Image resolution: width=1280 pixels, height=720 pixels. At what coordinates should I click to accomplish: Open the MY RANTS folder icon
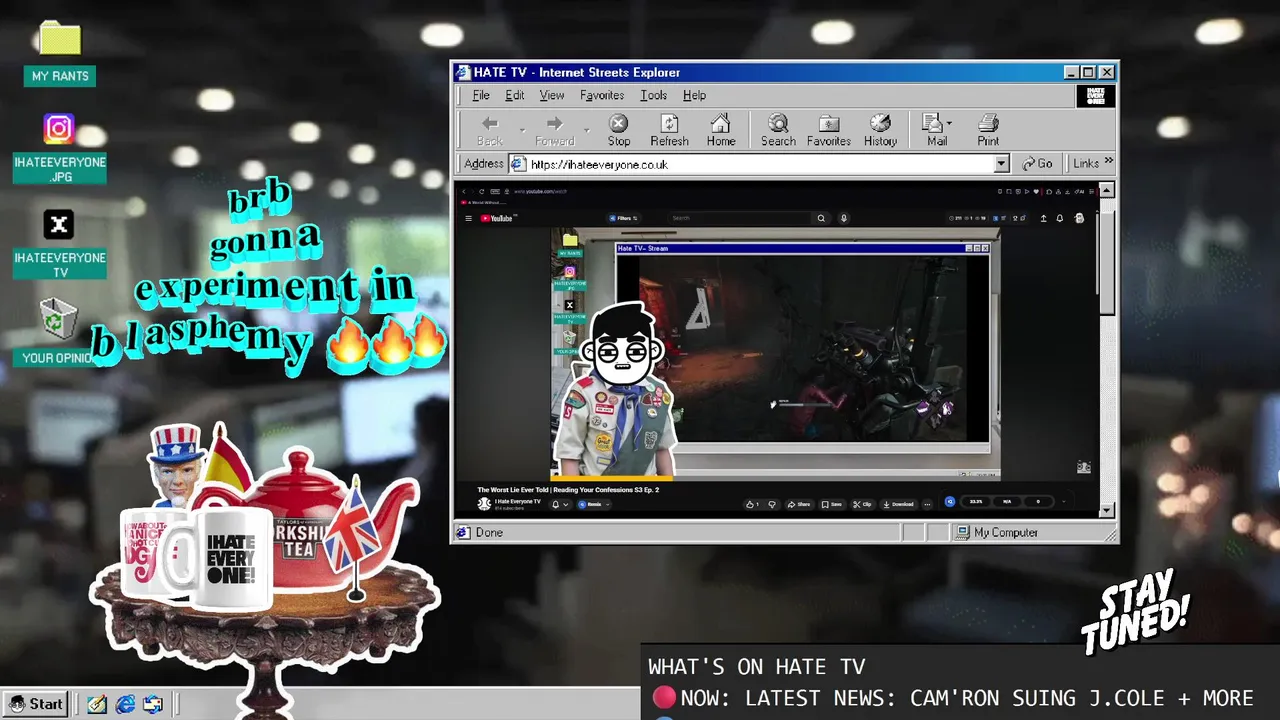60,39
